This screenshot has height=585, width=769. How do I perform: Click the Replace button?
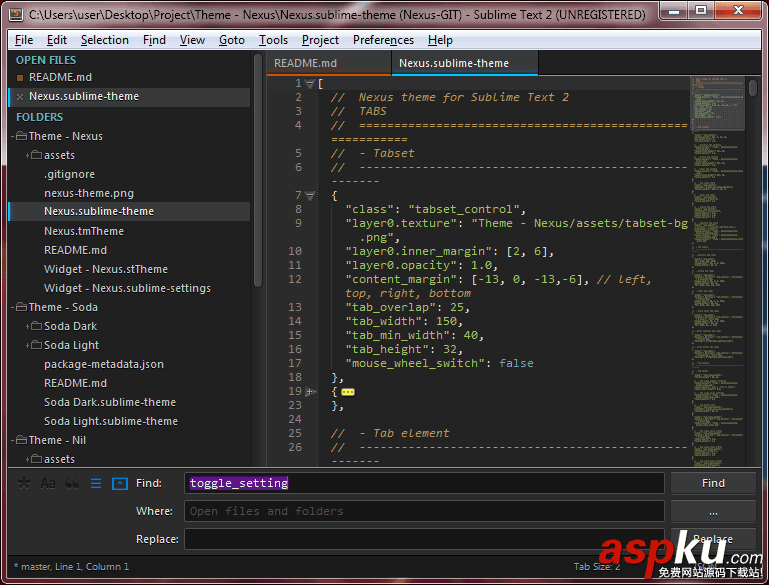pos(713,539)
